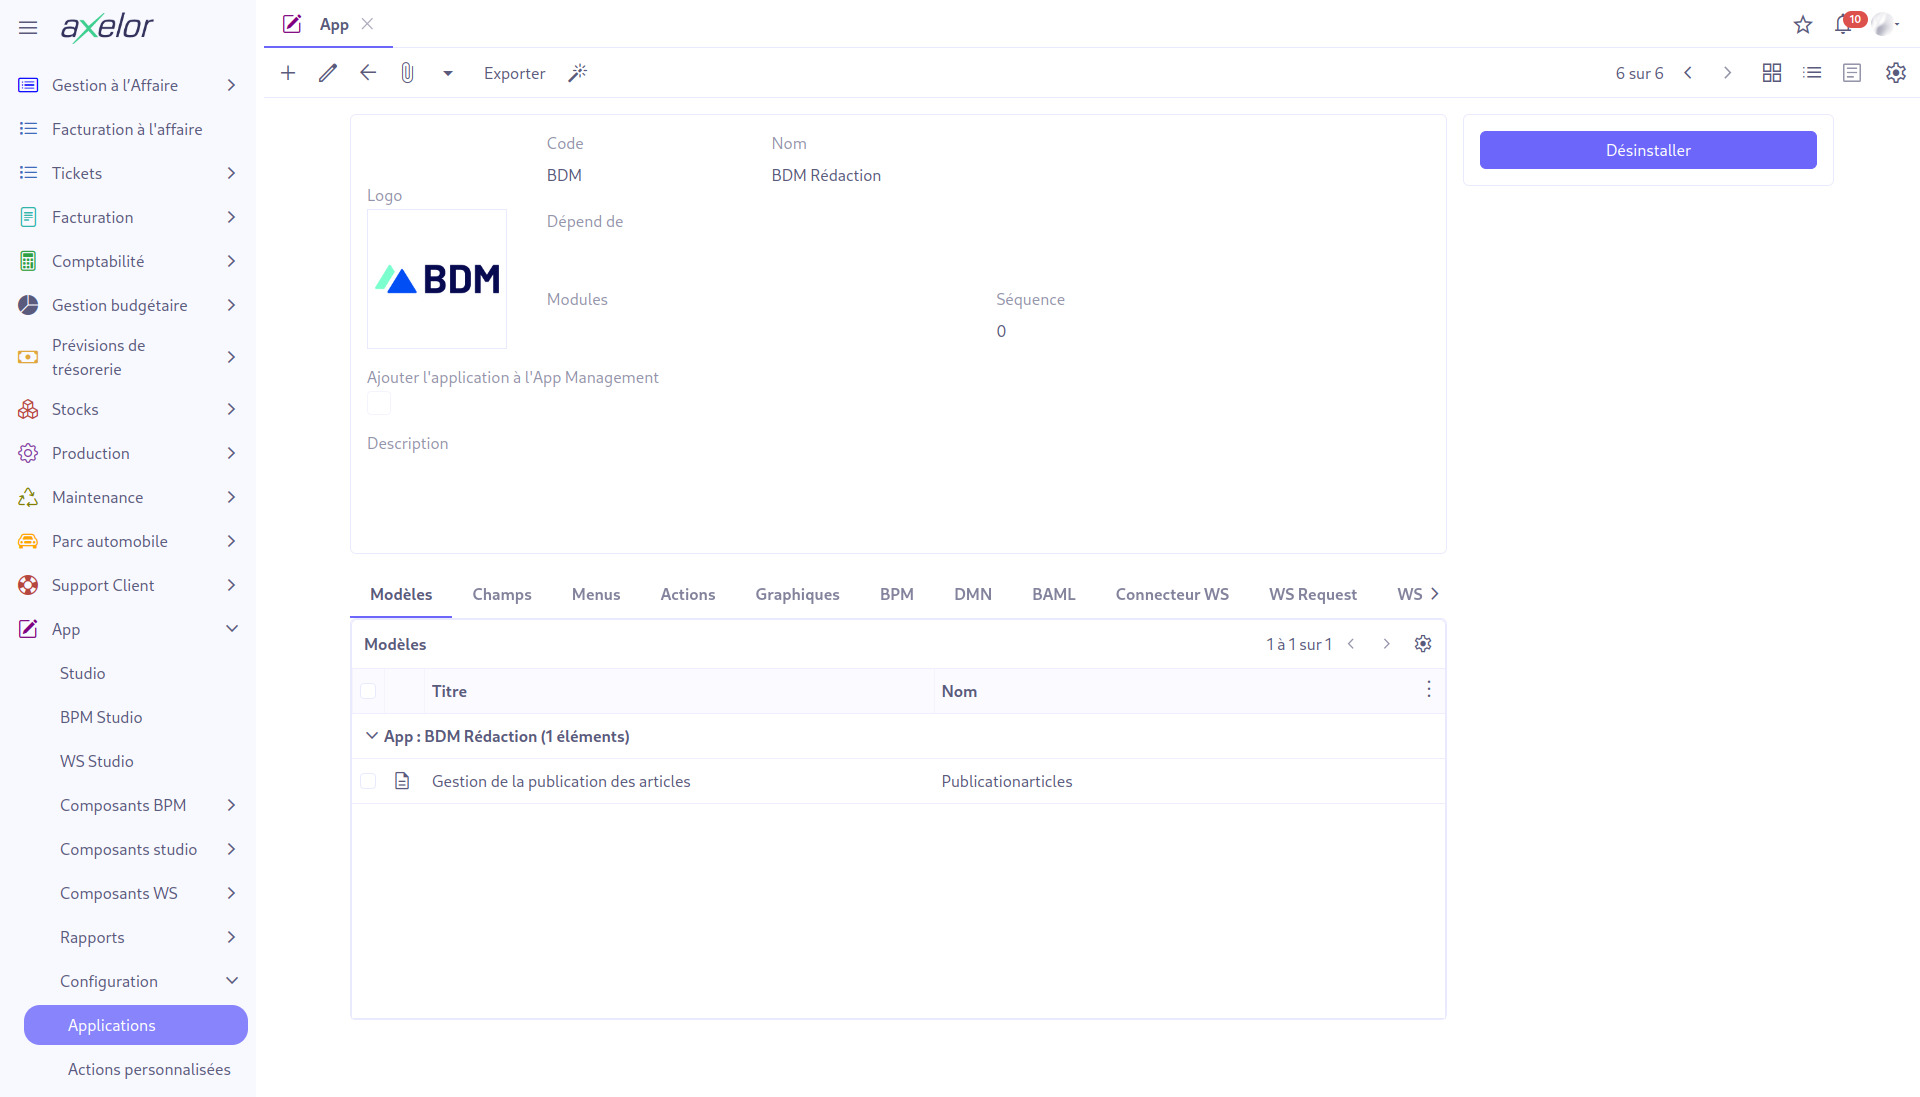Screen dimensions: 1920x1097
Task: Open Studio under App
Action: (82, 673)
